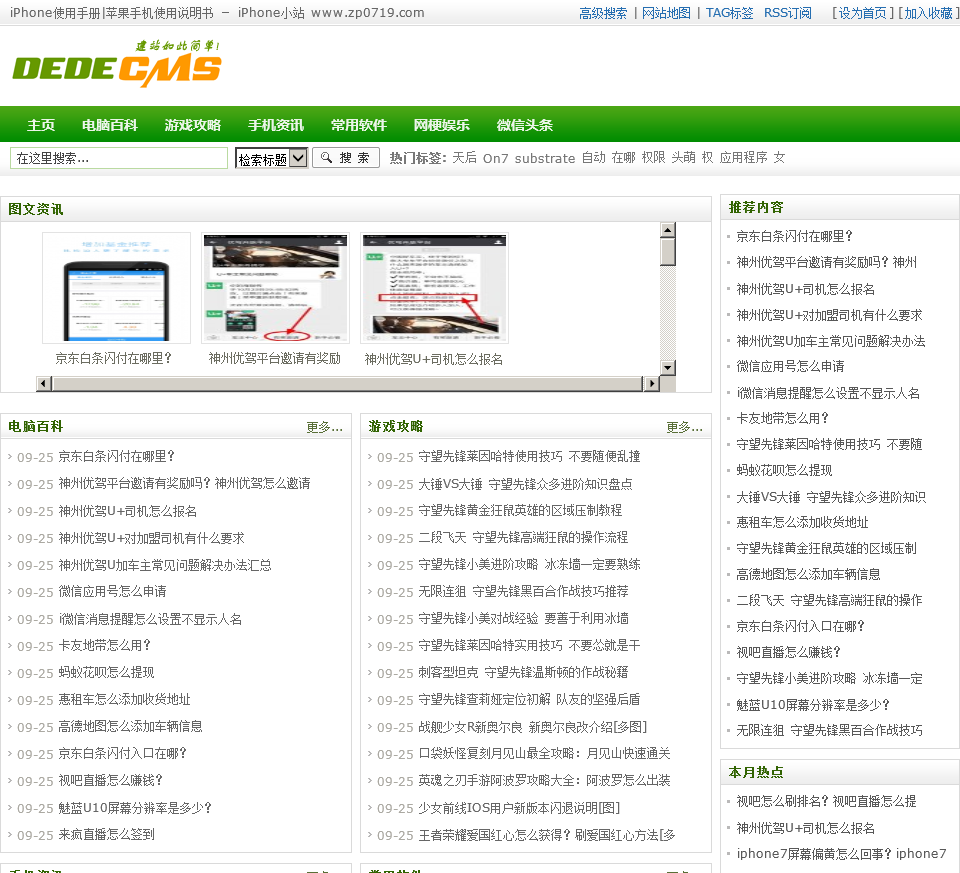Viewport: 960px width, 873px height.
Task: Click the 图文资讯 section heading
Action: coord(36,209)
